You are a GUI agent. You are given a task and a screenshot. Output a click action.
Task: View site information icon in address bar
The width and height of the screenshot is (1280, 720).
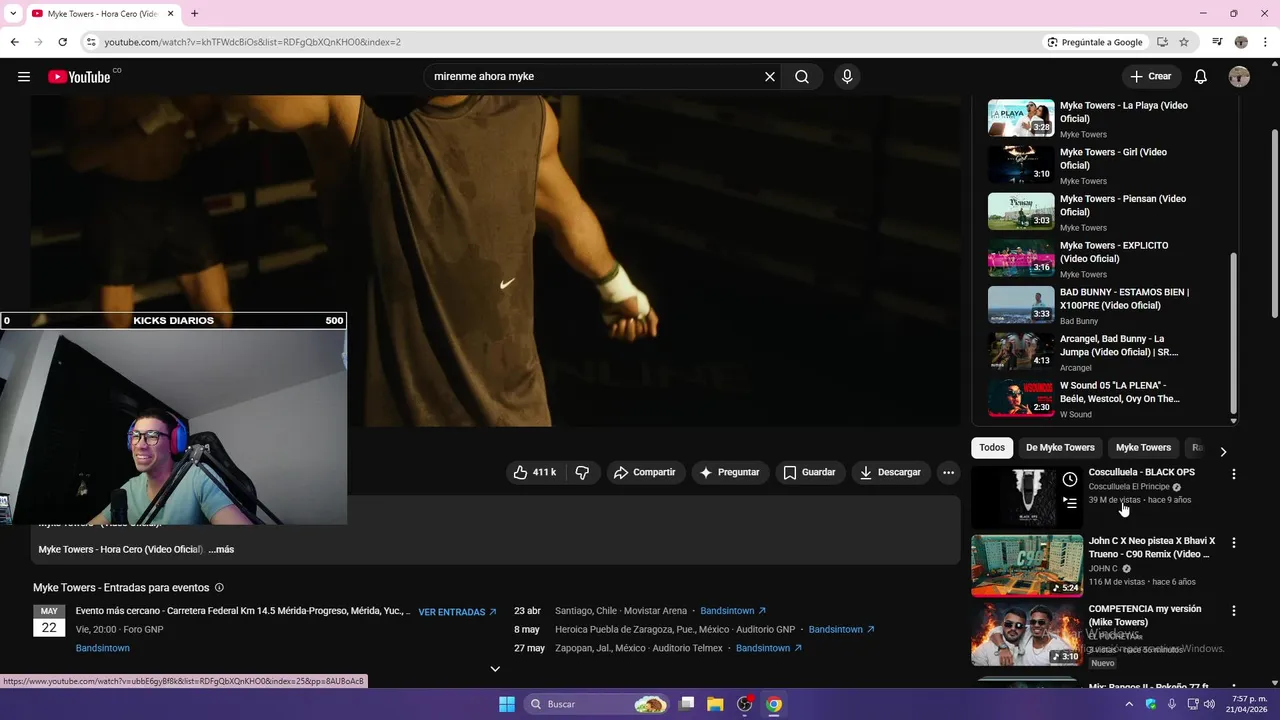91,42
